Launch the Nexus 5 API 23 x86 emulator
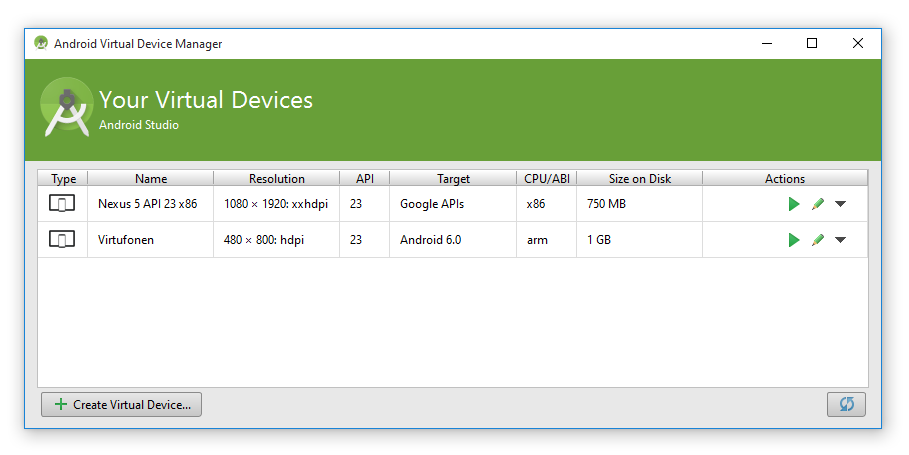 794,204
